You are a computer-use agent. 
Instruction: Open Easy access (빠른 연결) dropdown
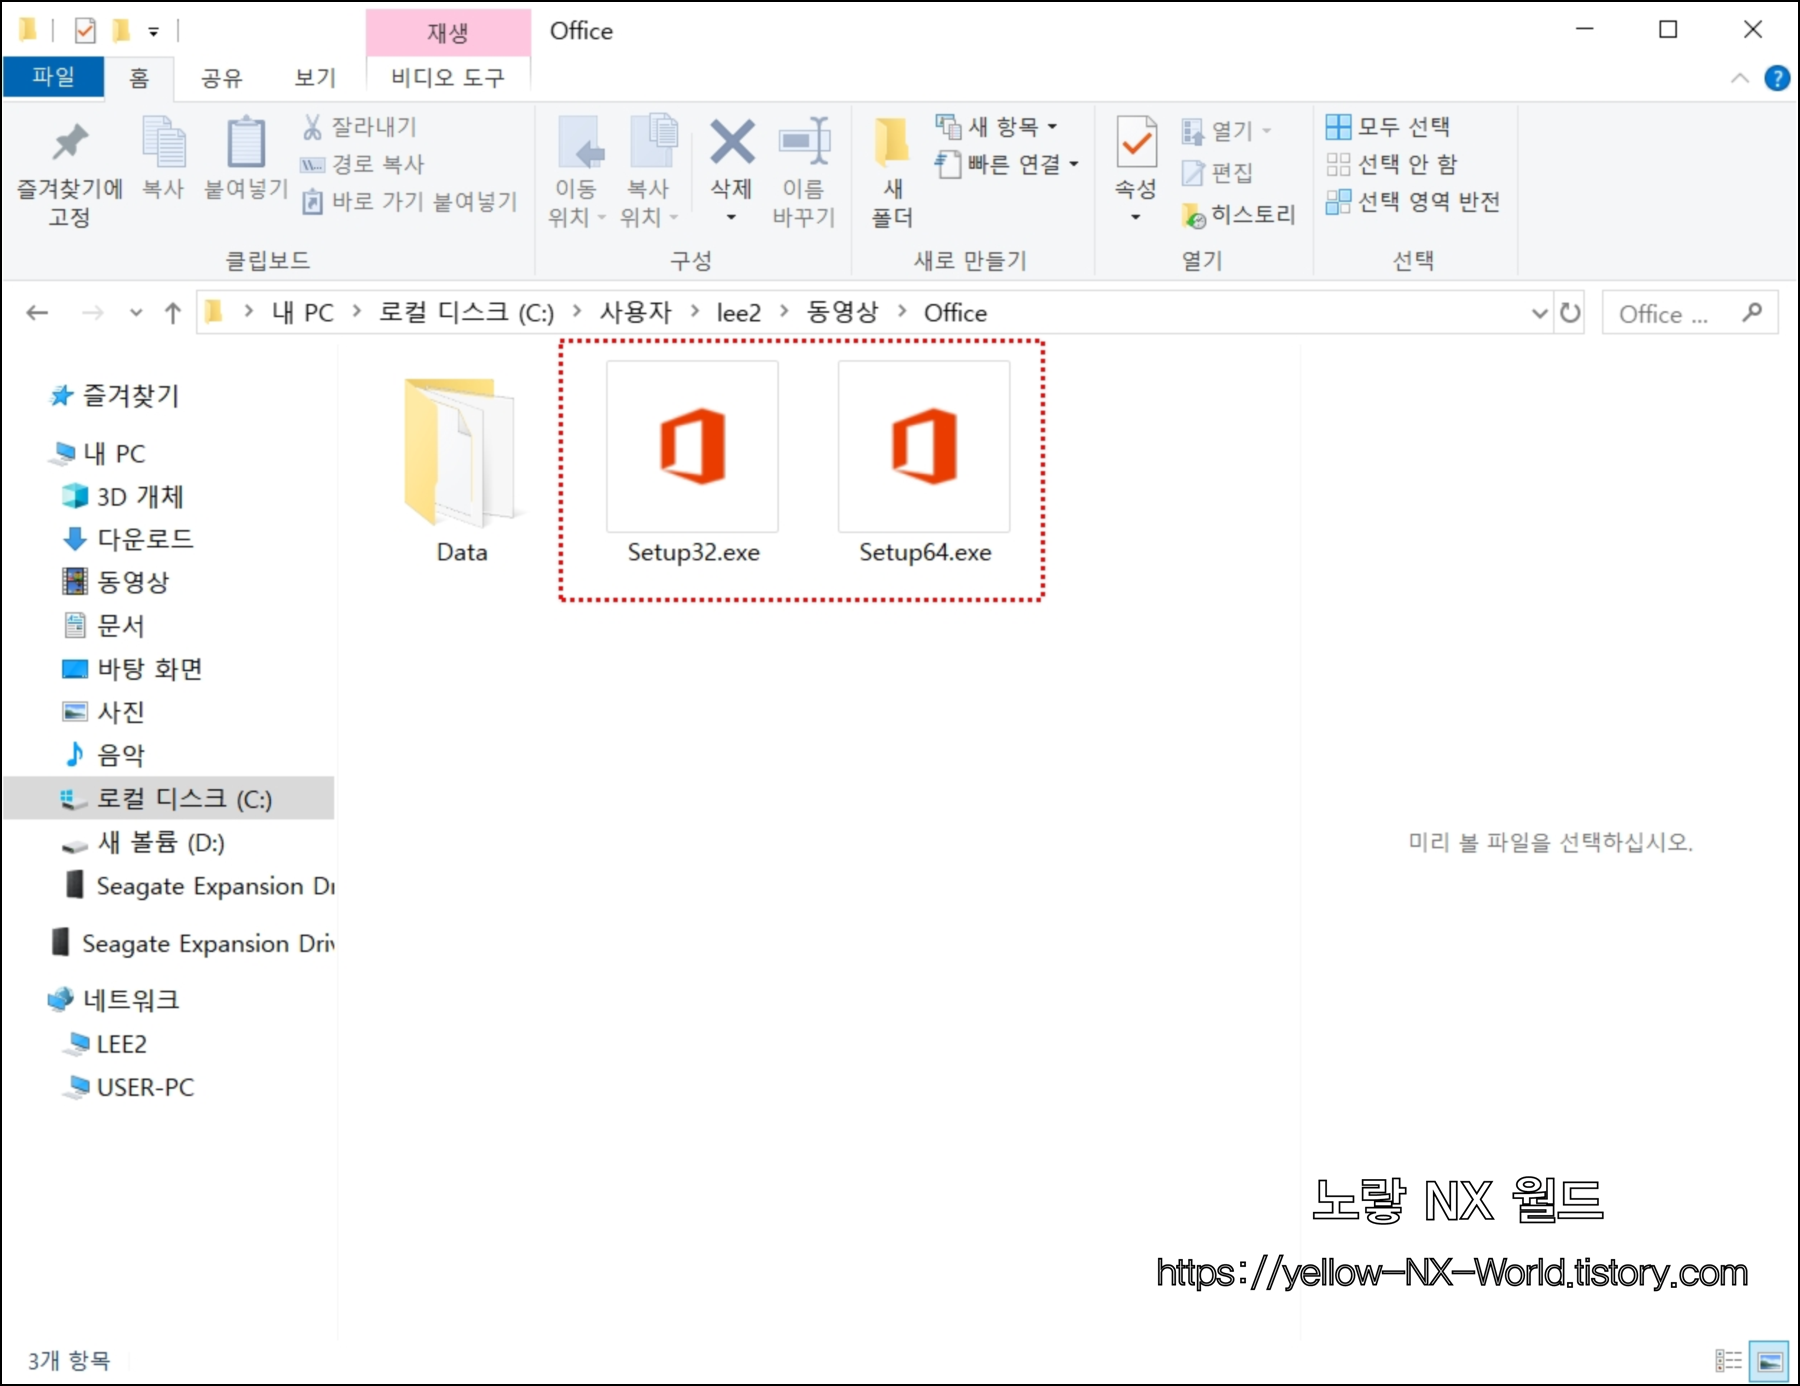(1008, 164)
